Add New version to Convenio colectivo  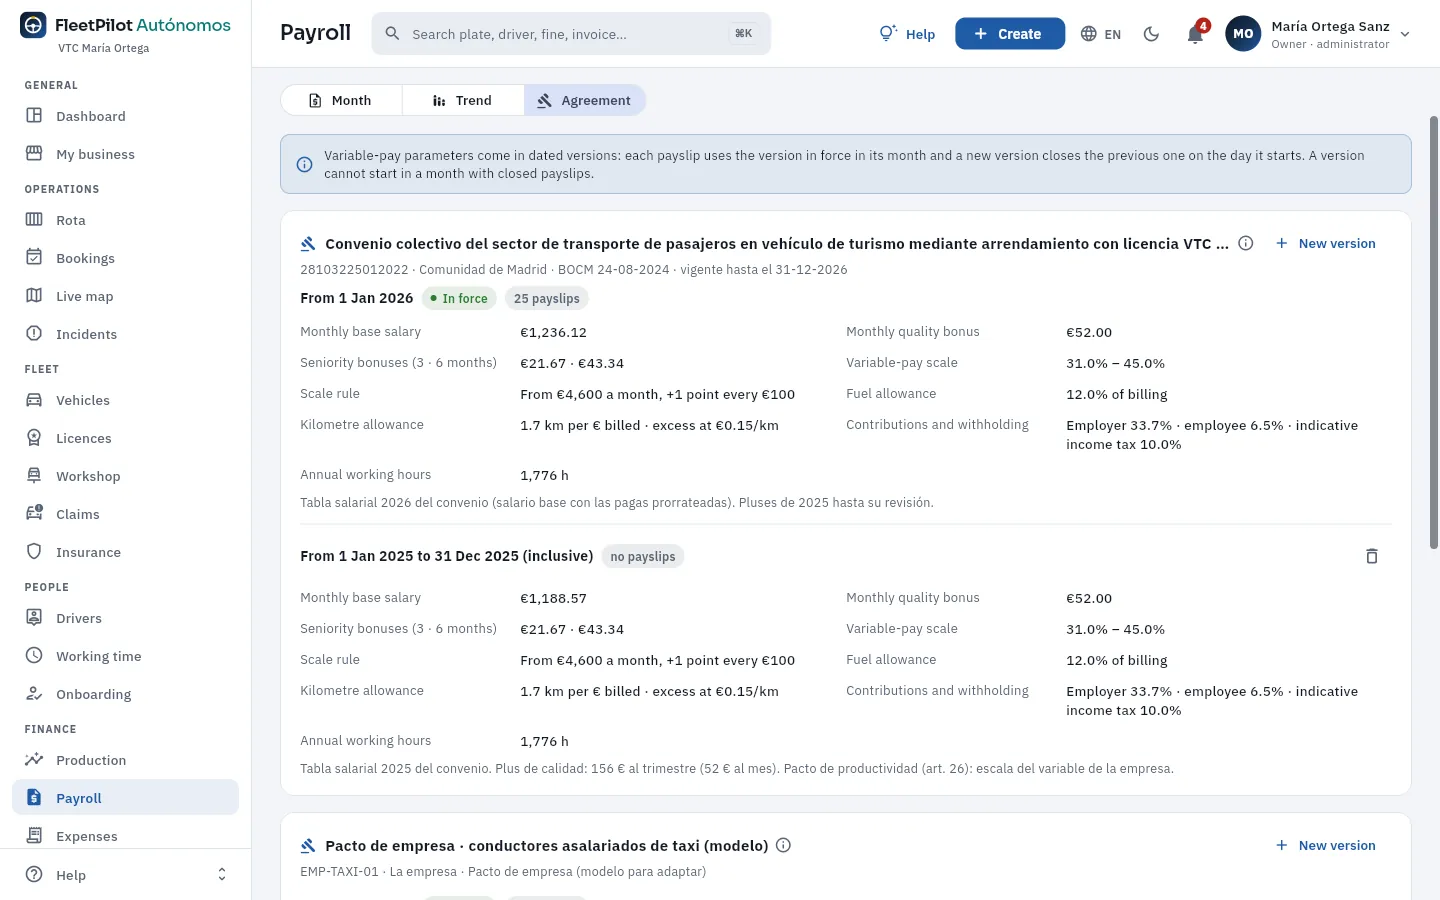coord(1326,243)
